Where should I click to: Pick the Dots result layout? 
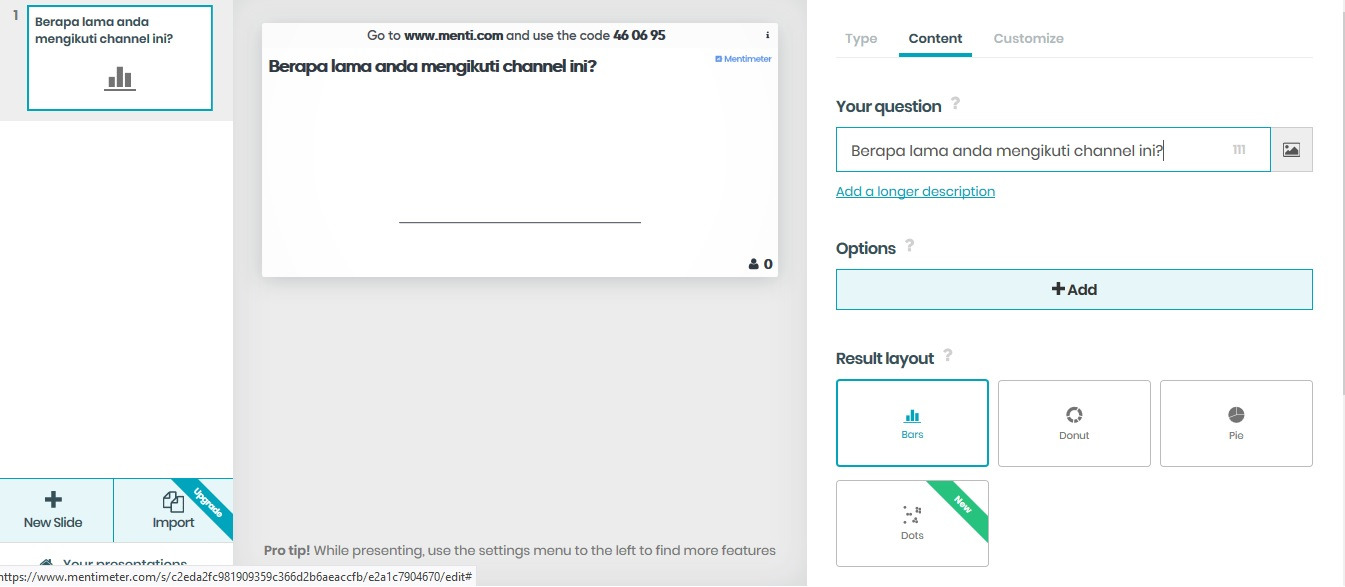point(912,523)
